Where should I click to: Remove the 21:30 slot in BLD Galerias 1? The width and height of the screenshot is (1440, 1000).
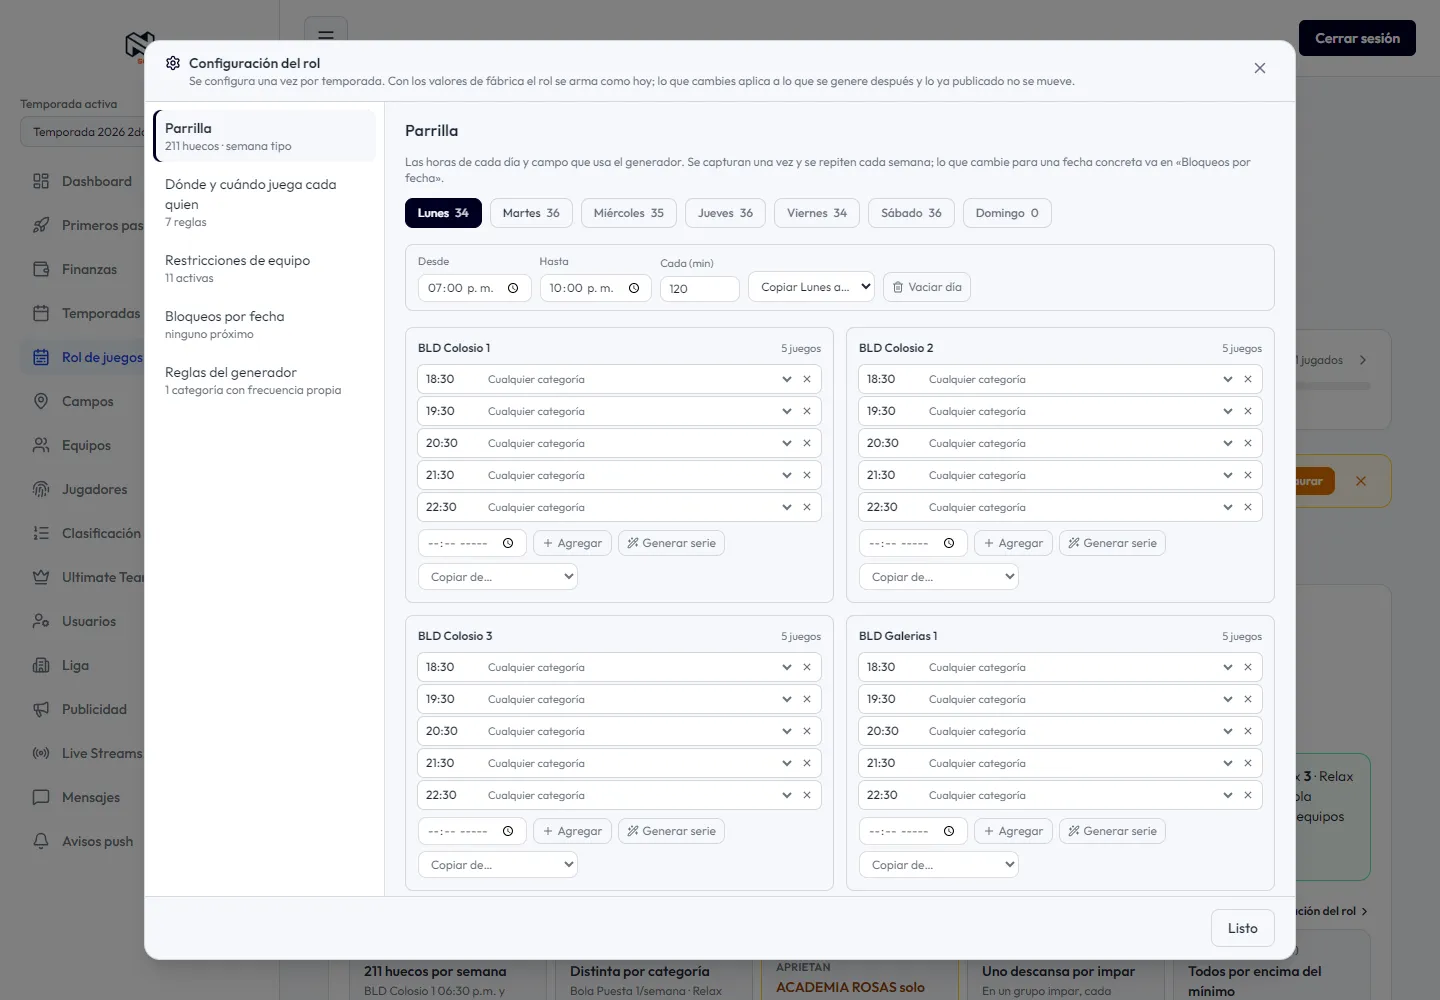[x=1248, y=763]
